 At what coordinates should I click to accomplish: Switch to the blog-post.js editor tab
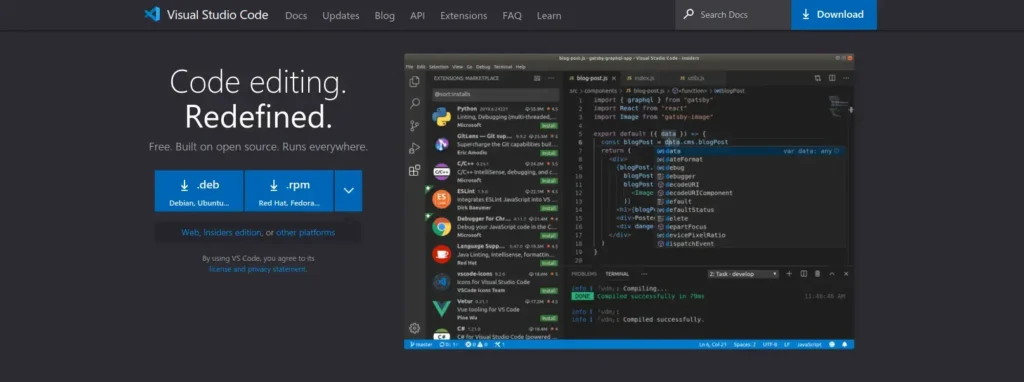(x=591, y=78)
